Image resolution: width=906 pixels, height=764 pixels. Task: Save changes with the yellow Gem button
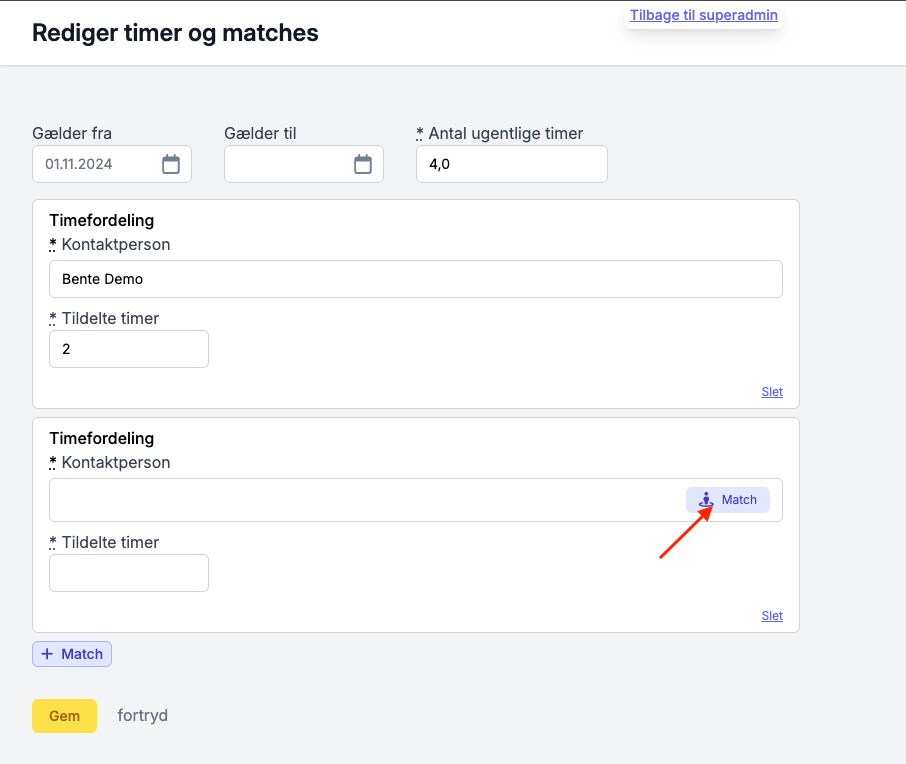(x=64, y=716)
